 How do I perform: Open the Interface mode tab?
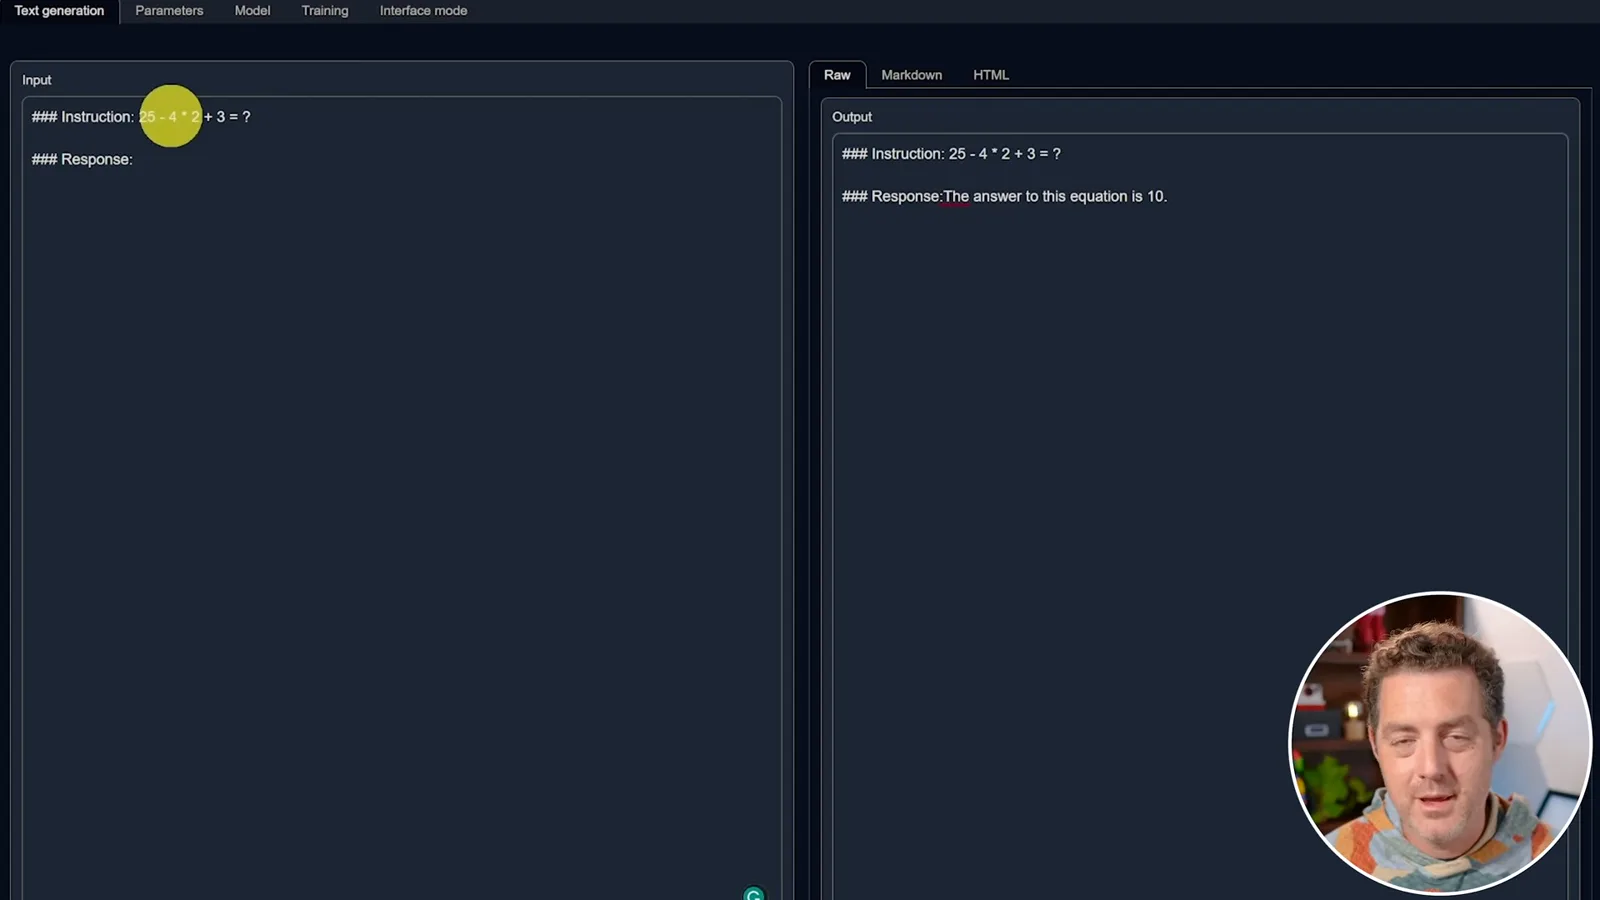pos(423,11)
